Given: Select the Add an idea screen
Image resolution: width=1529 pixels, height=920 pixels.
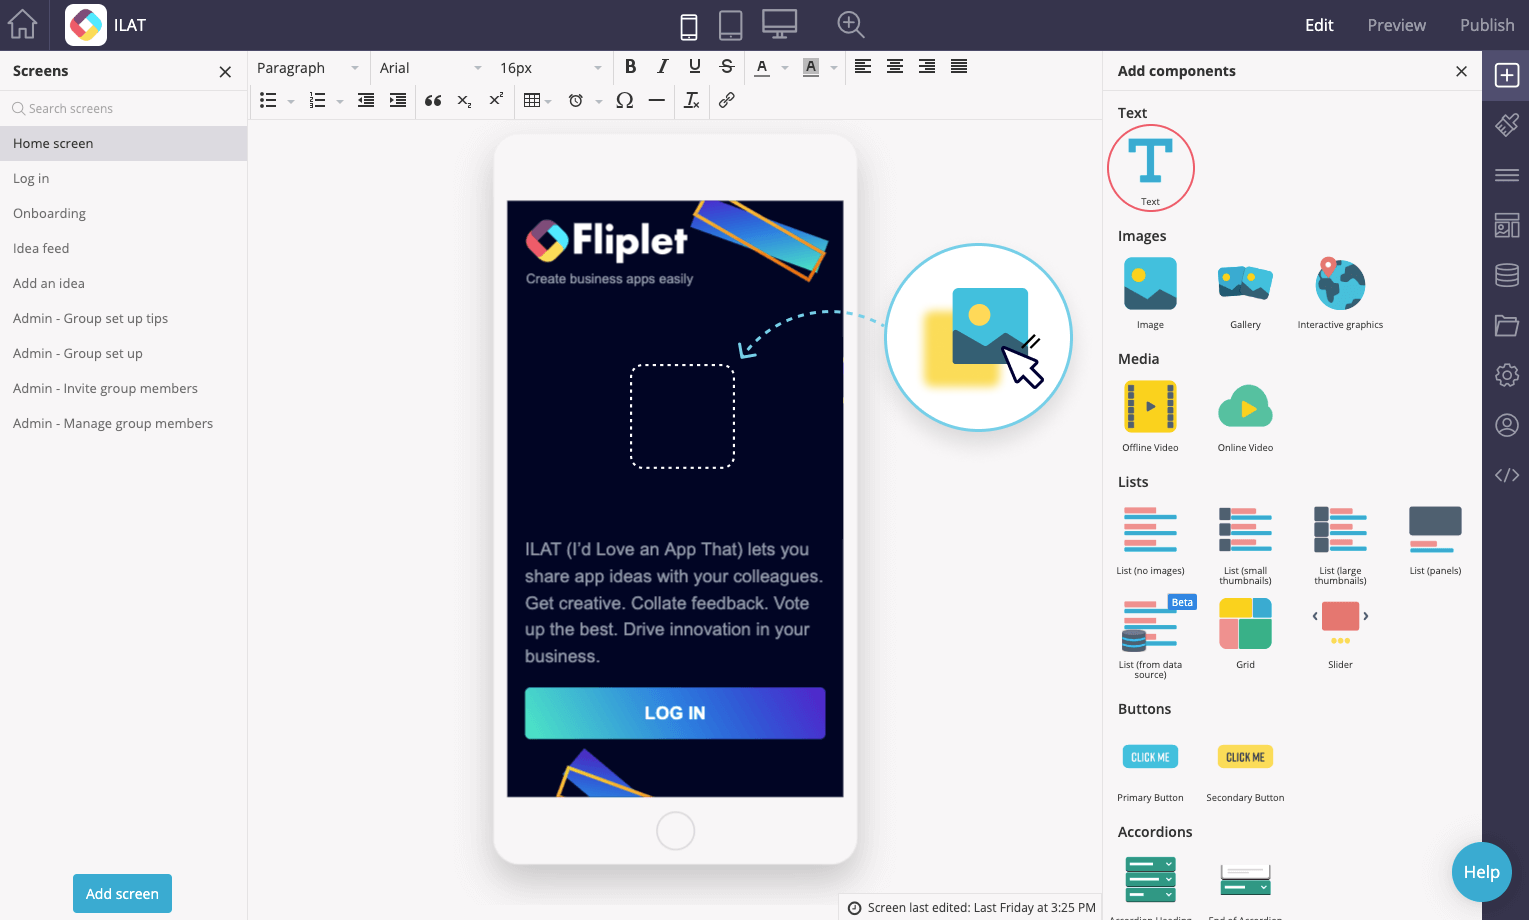Looking at the screenshot, I should [x=123, y=283].
